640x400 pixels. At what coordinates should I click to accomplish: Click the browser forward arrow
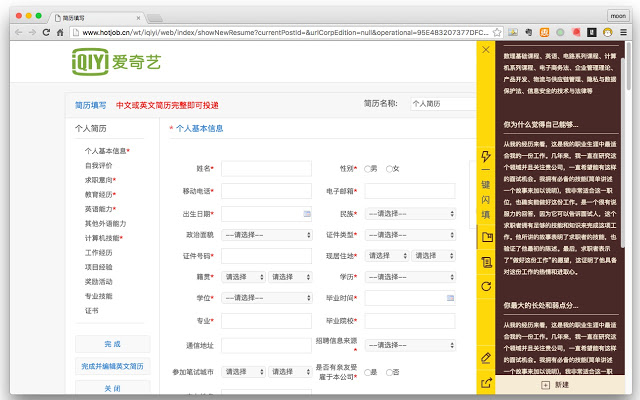(x=32, y=32)
